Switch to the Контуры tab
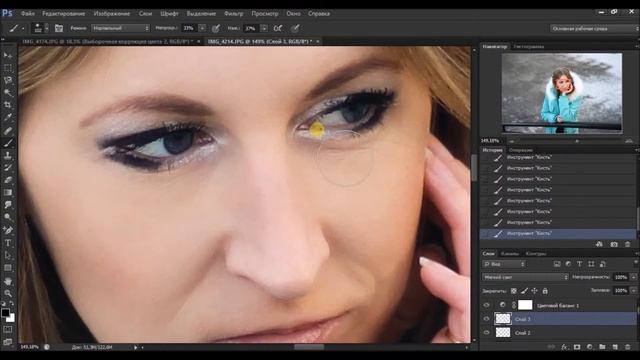The width and height of the screenshot is (640, 360). pos(536,253)
